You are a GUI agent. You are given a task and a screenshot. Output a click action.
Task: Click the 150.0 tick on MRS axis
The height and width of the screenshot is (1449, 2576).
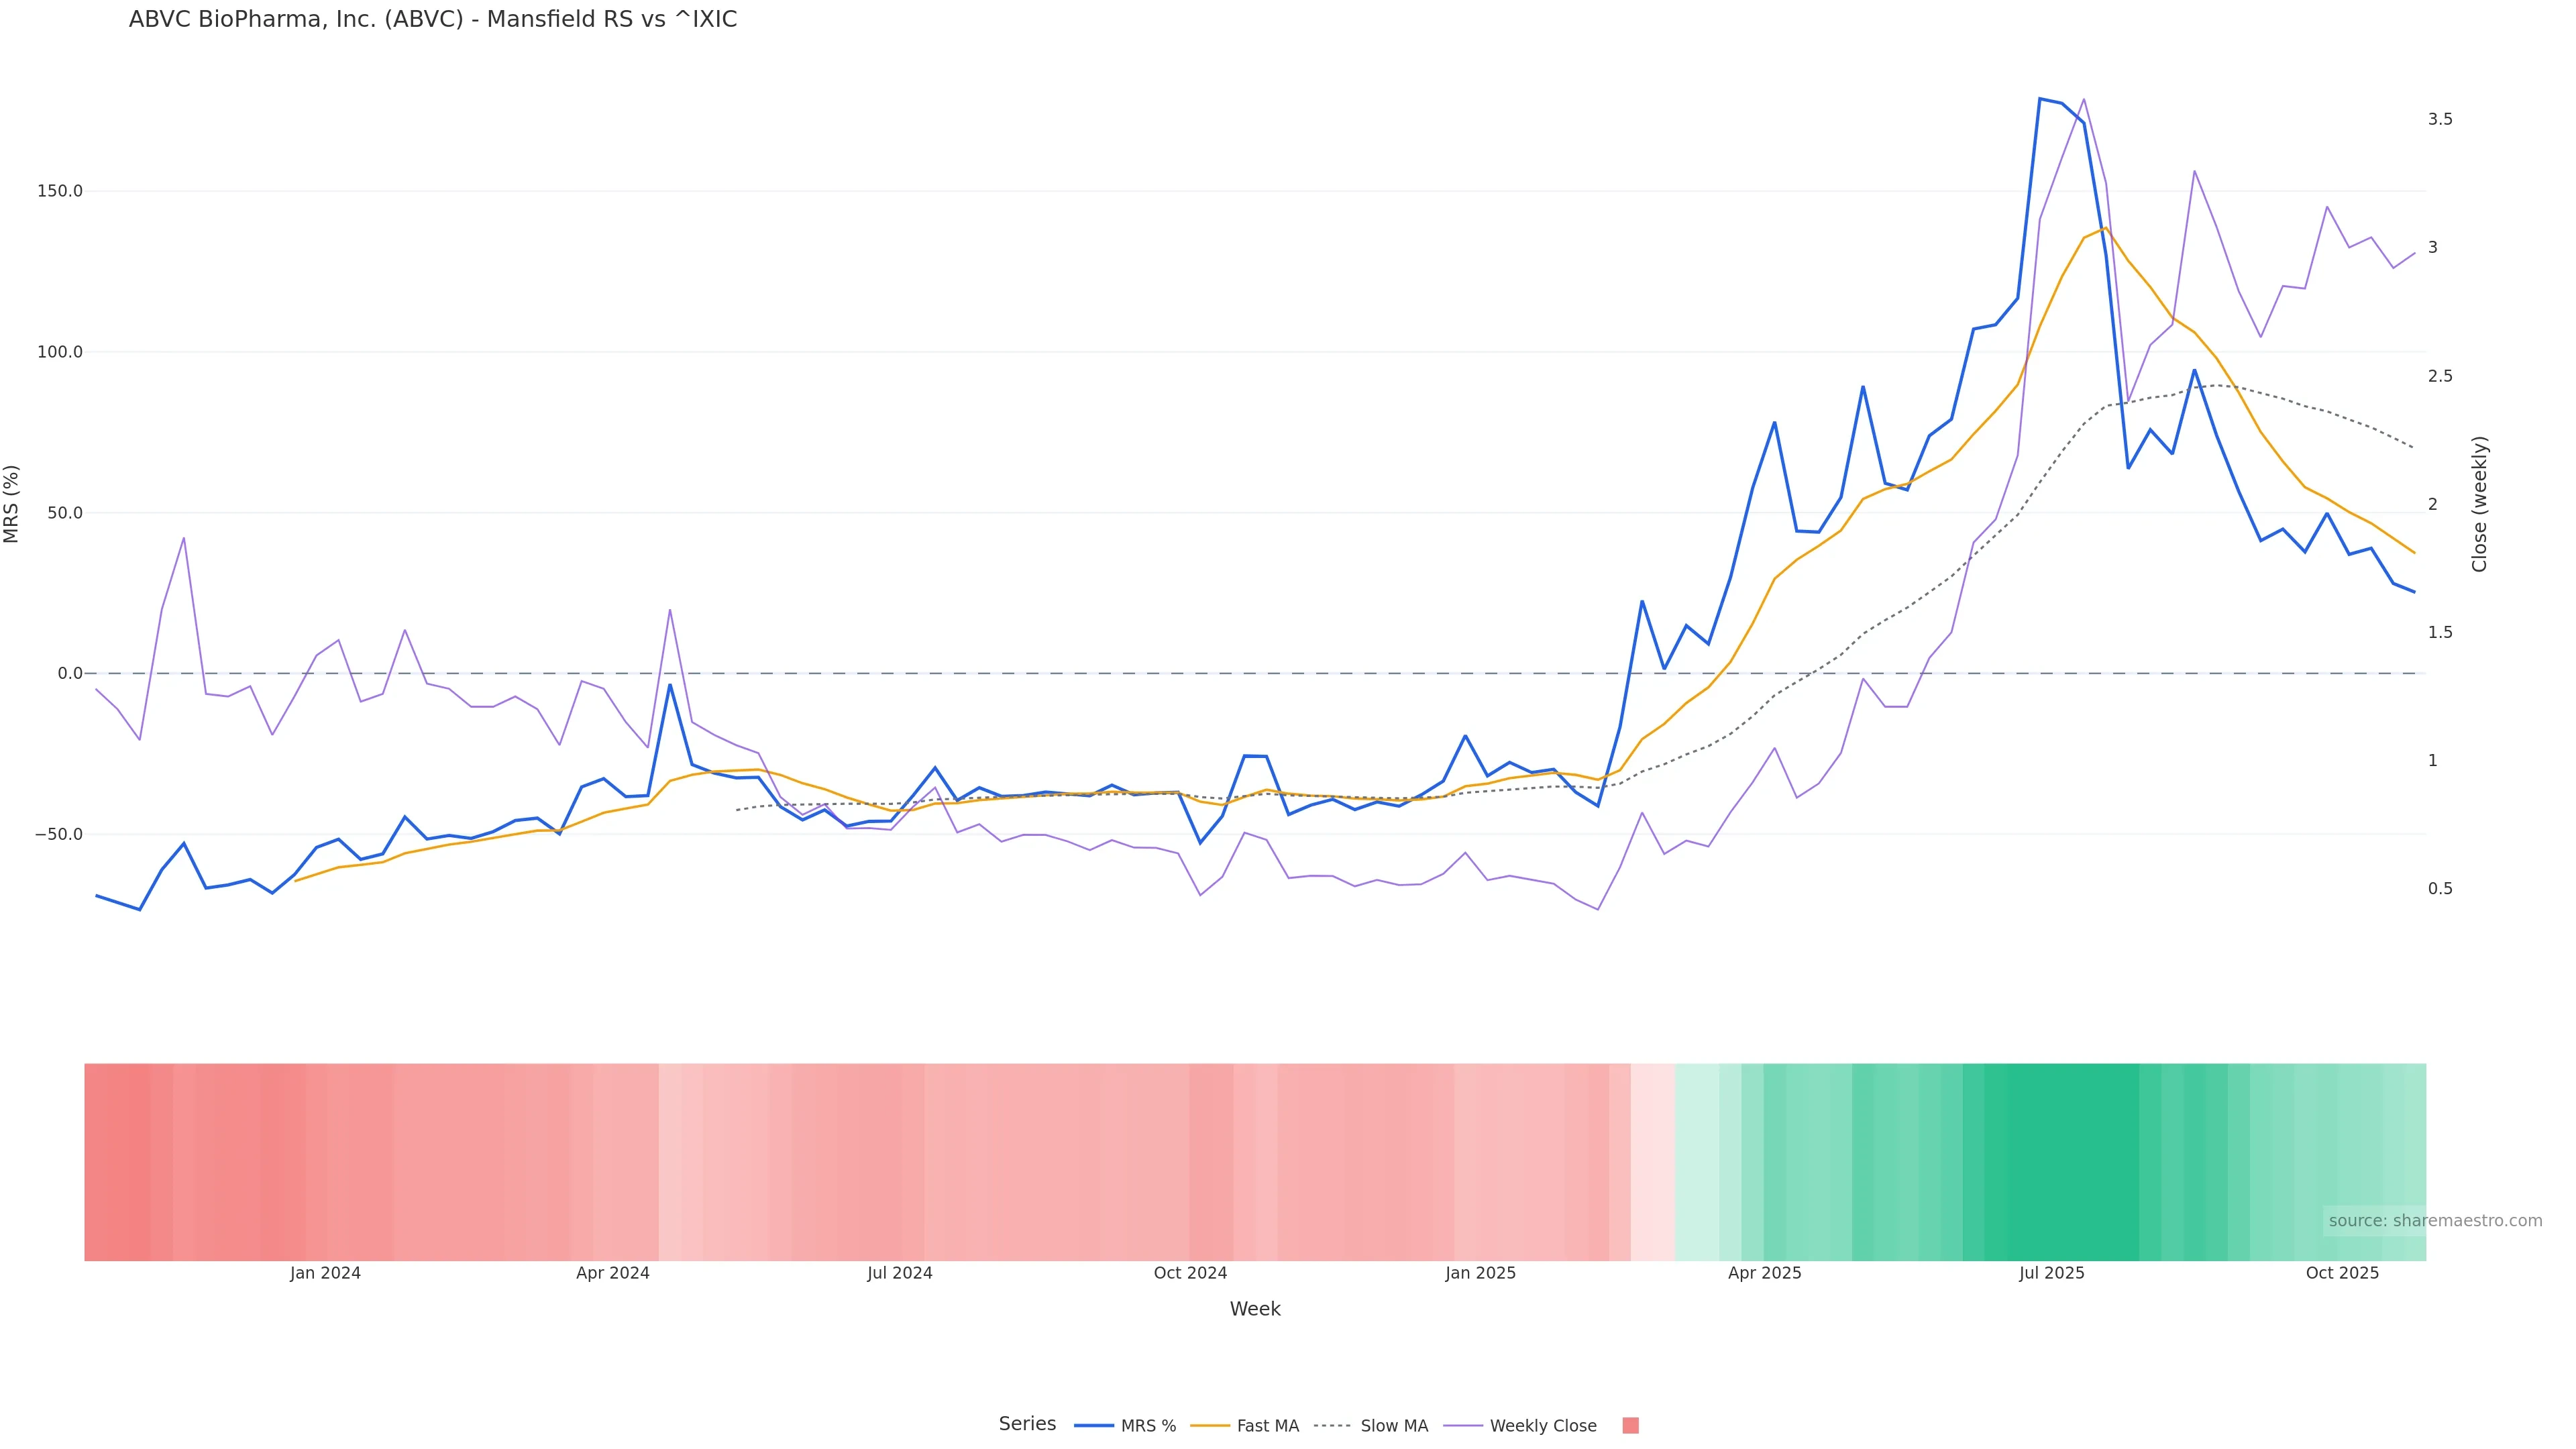coord(60,191)
